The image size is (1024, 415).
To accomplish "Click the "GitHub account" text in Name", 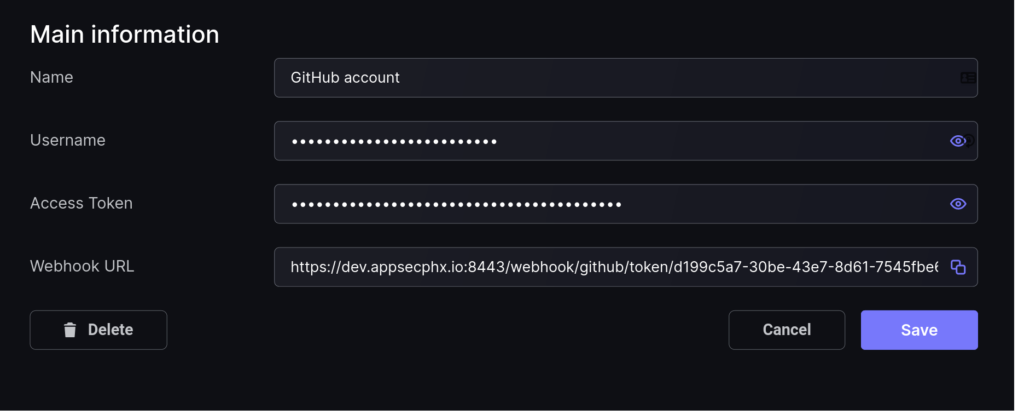I will click(x=345, y=77).
